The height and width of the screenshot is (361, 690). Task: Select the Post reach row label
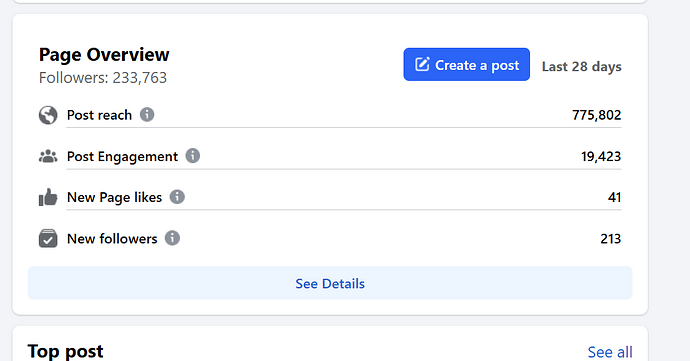point(99,115)
